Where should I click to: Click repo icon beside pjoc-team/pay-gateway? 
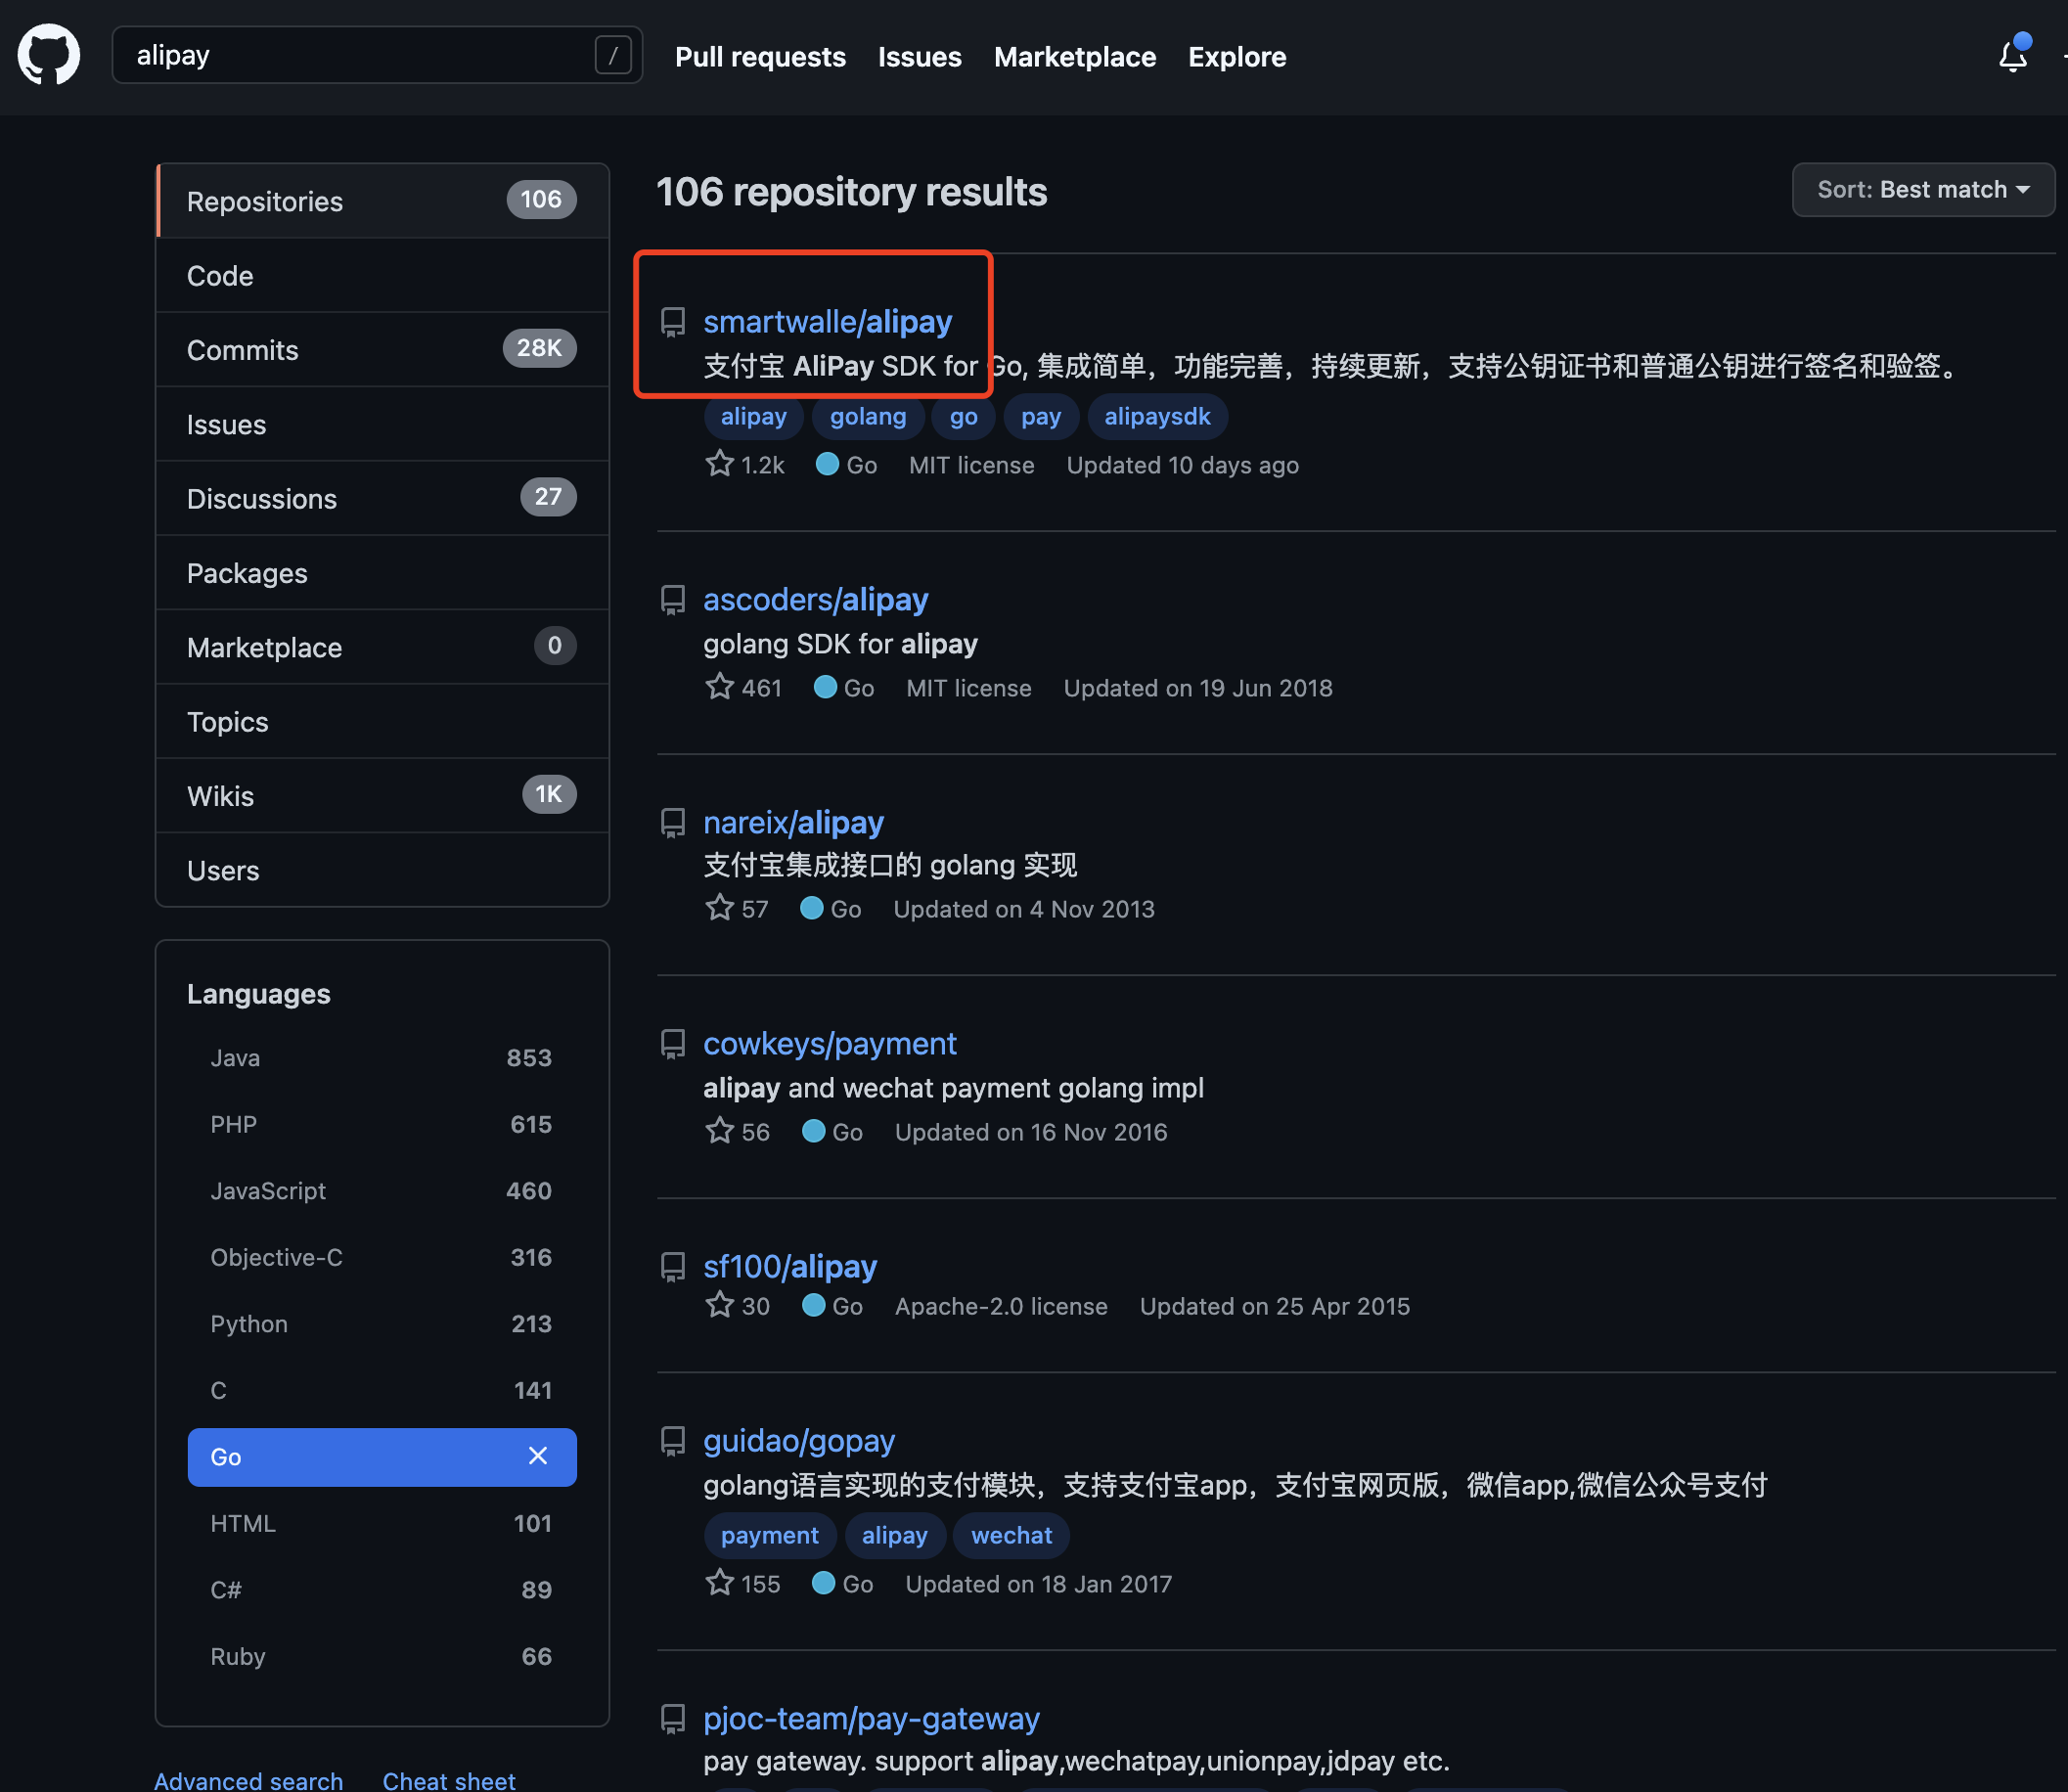tap(673, 1719)
